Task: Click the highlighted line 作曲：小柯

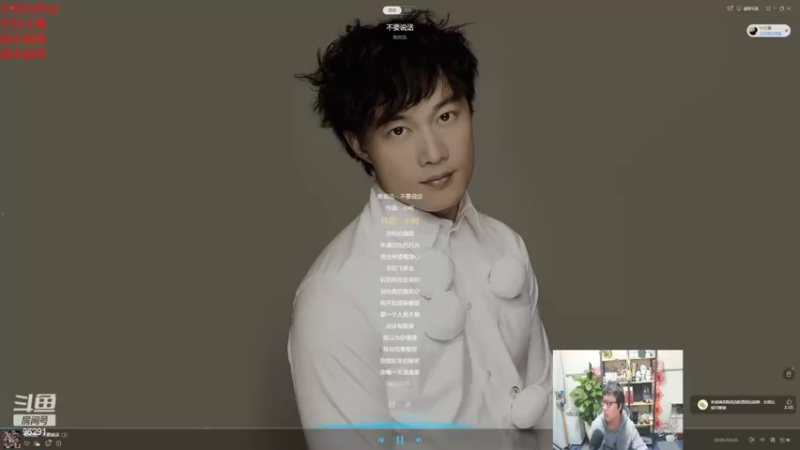Action: coord(400,221)
